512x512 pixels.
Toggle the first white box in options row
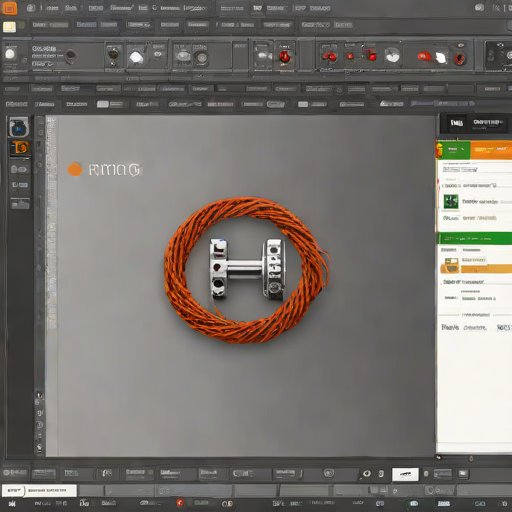pyautogui.click(x=102, y=104)
